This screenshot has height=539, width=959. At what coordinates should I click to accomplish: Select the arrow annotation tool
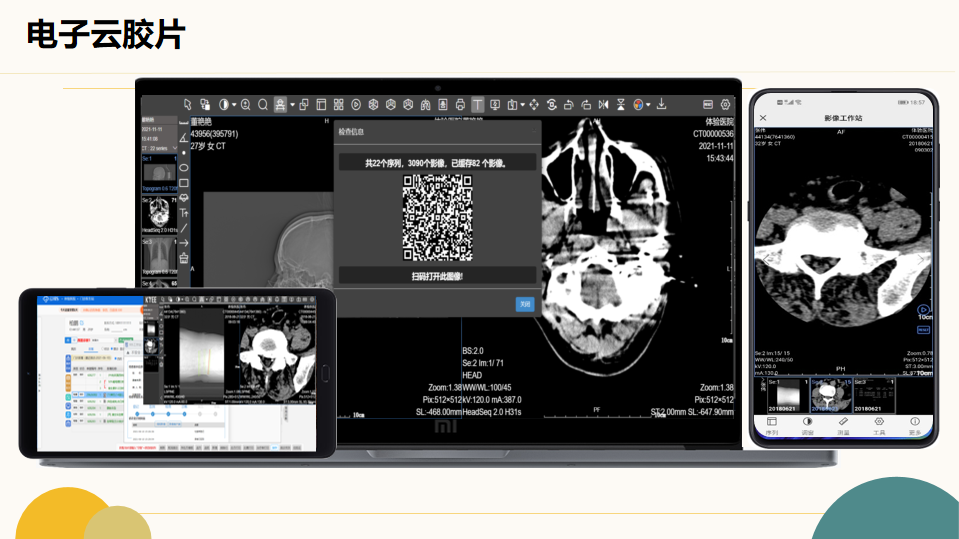click(184, 242)
